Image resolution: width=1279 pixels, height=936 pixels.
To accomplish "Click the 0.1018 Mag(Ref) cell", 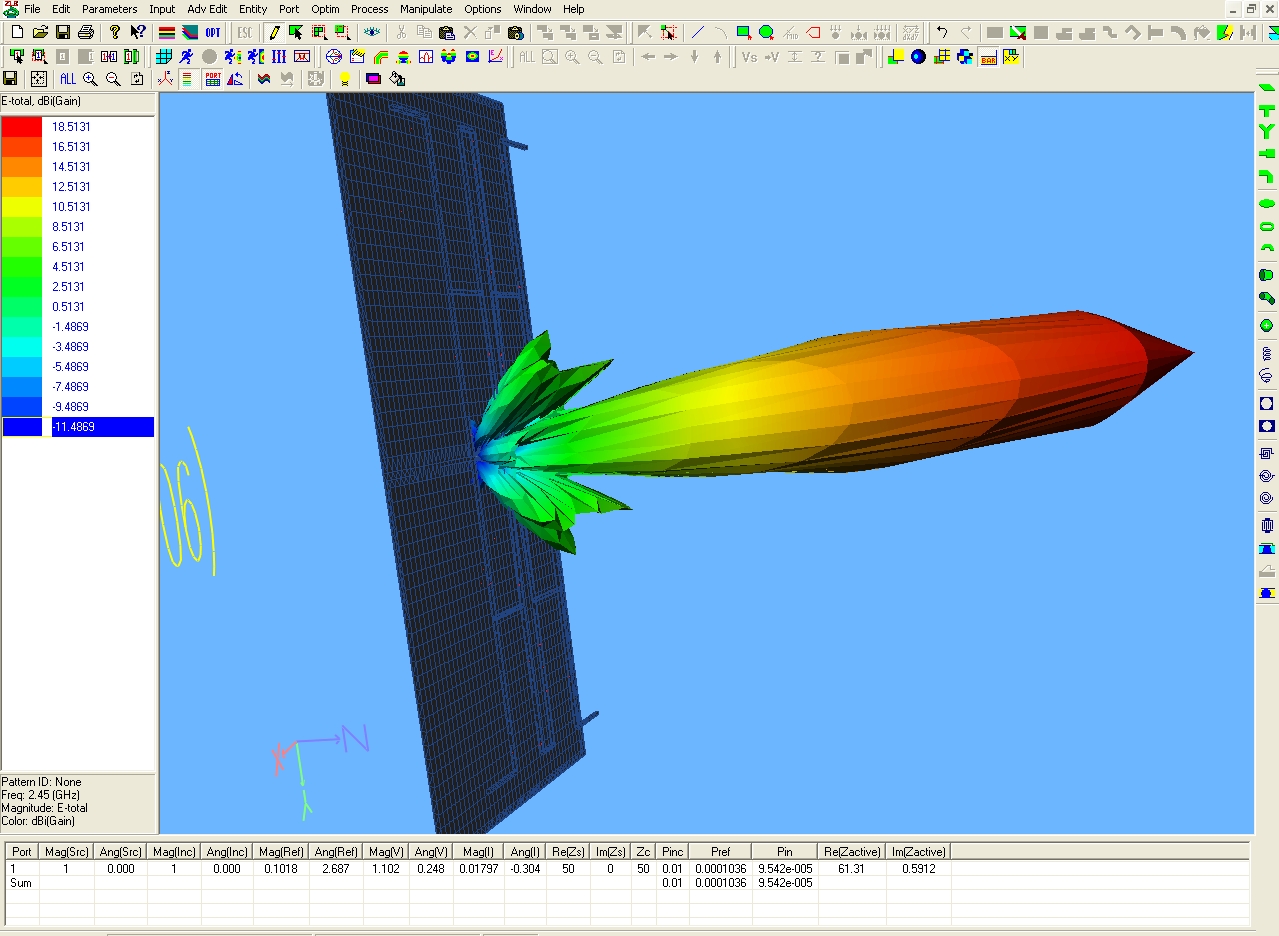I will [282, 869].
